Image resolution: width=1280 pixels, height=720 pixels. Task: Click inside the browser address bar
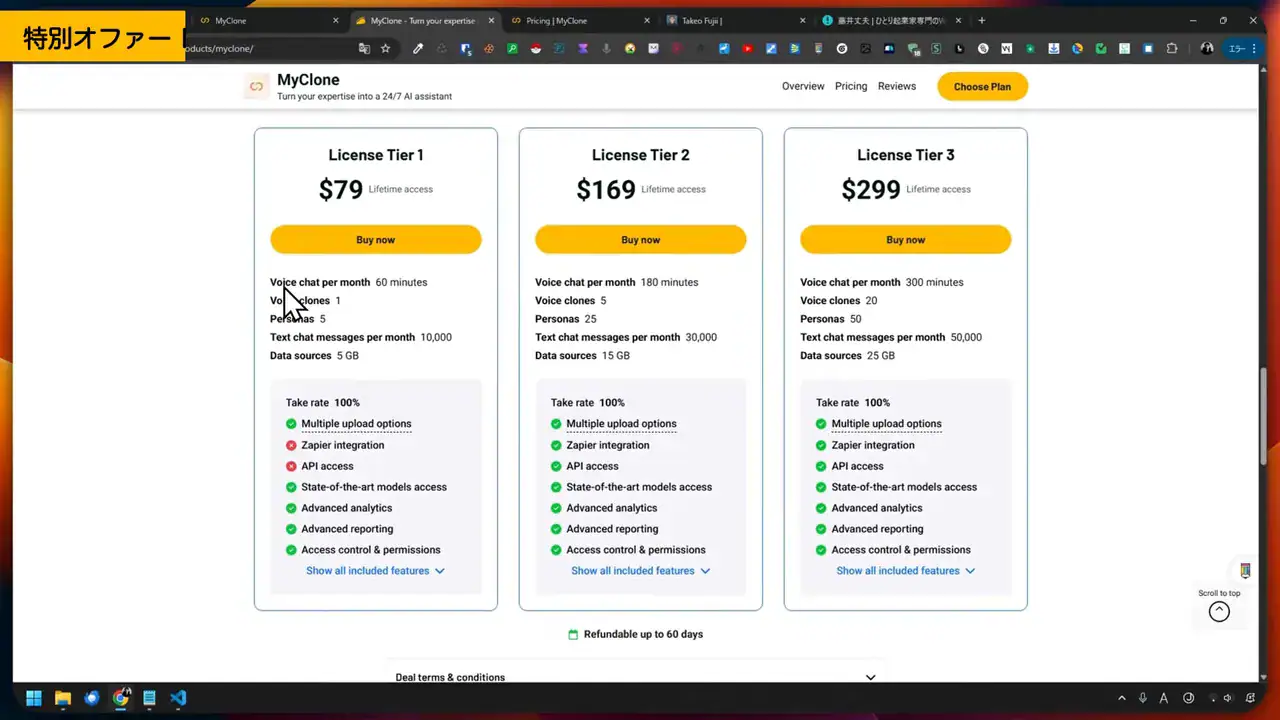[x=250, y=47]
